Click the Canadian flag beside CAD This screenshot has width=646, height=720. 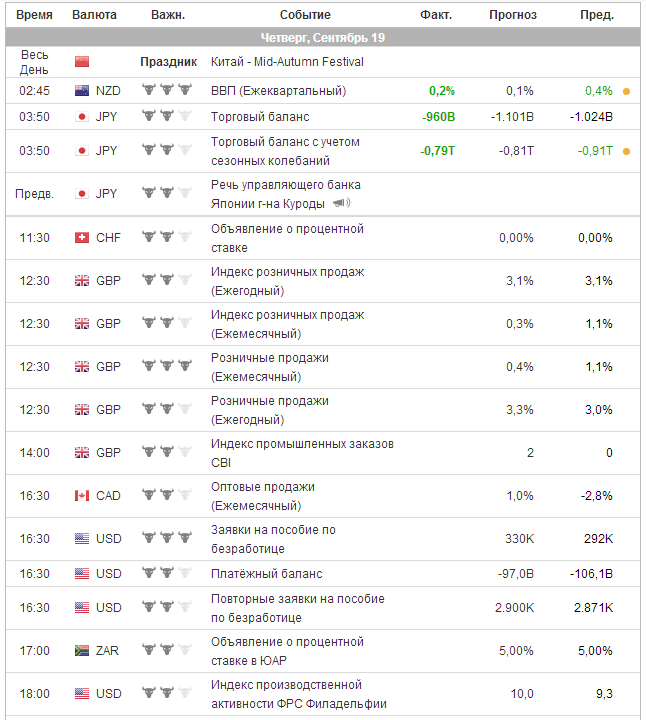tap(82, 496)
